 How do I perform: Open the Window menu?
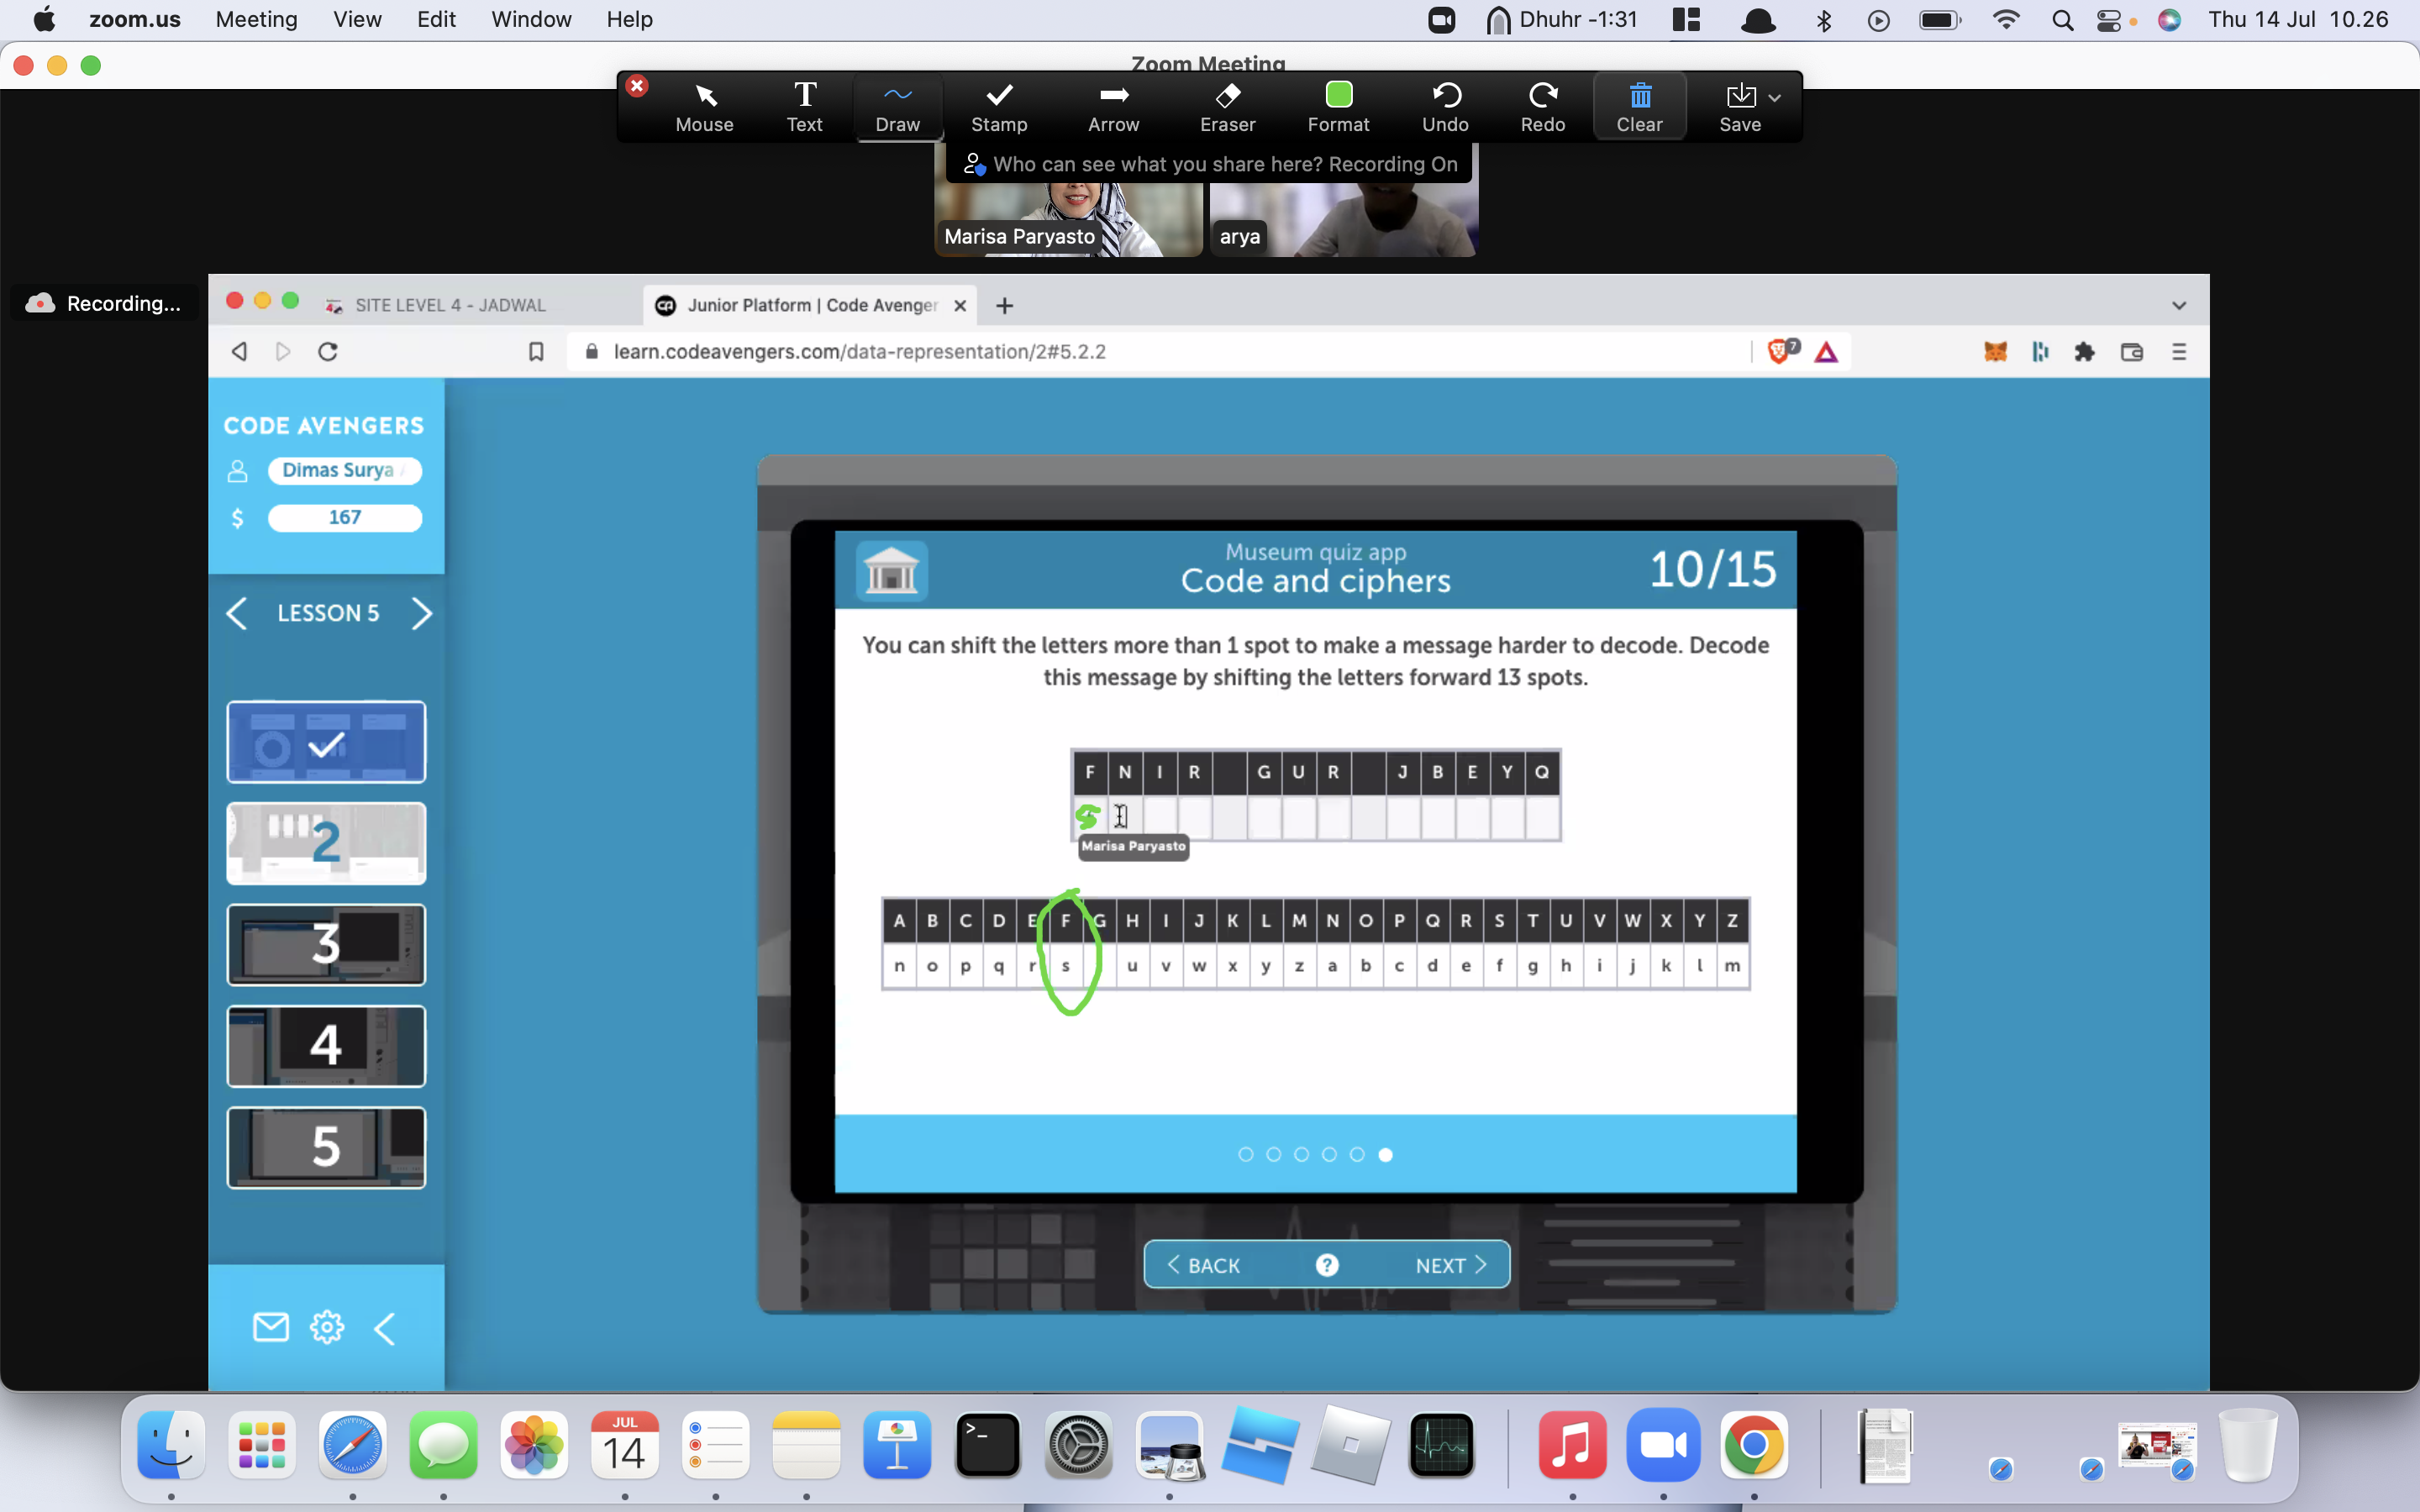coord(531,19)
